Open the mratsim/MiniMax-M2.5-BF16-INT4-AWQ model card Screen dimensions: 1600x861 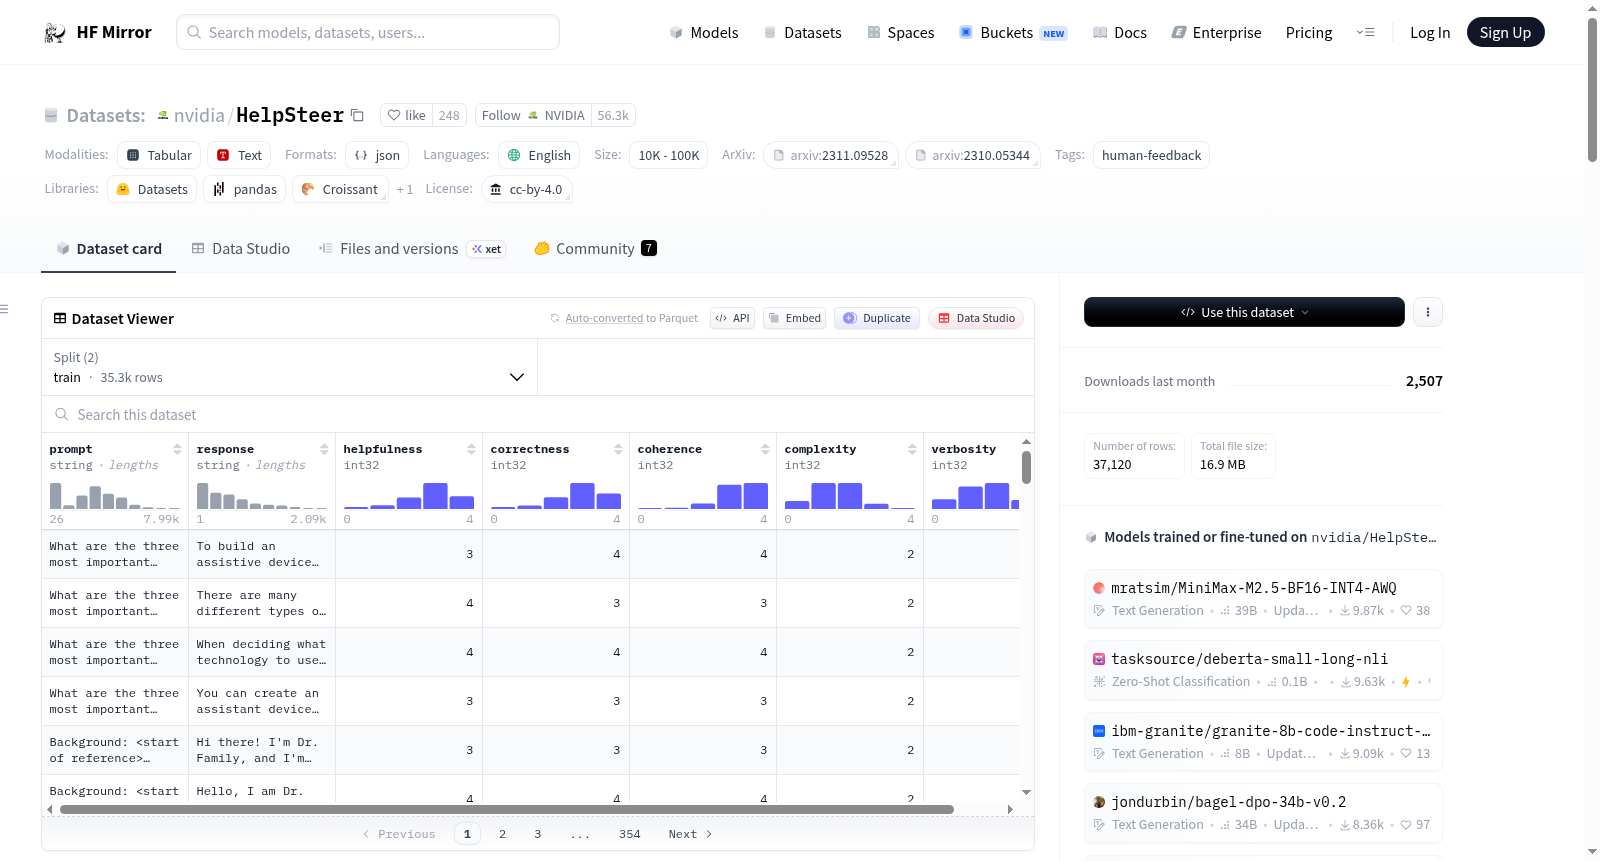(x=1263, y=598)
